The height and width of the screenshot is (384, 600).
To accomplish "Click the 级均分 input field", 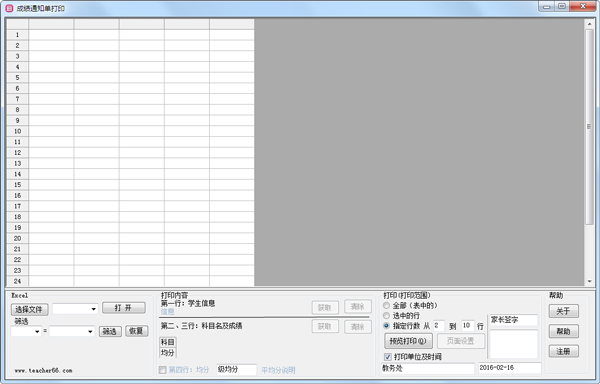I will 236,369.
